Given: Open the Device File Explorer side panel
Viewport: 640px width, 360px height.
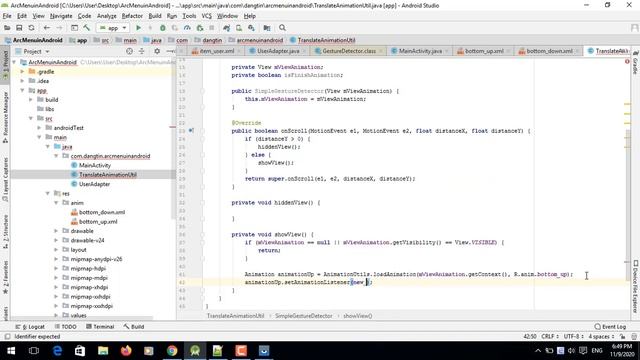Looking at the screenshot, I should (x=636, y=286).
